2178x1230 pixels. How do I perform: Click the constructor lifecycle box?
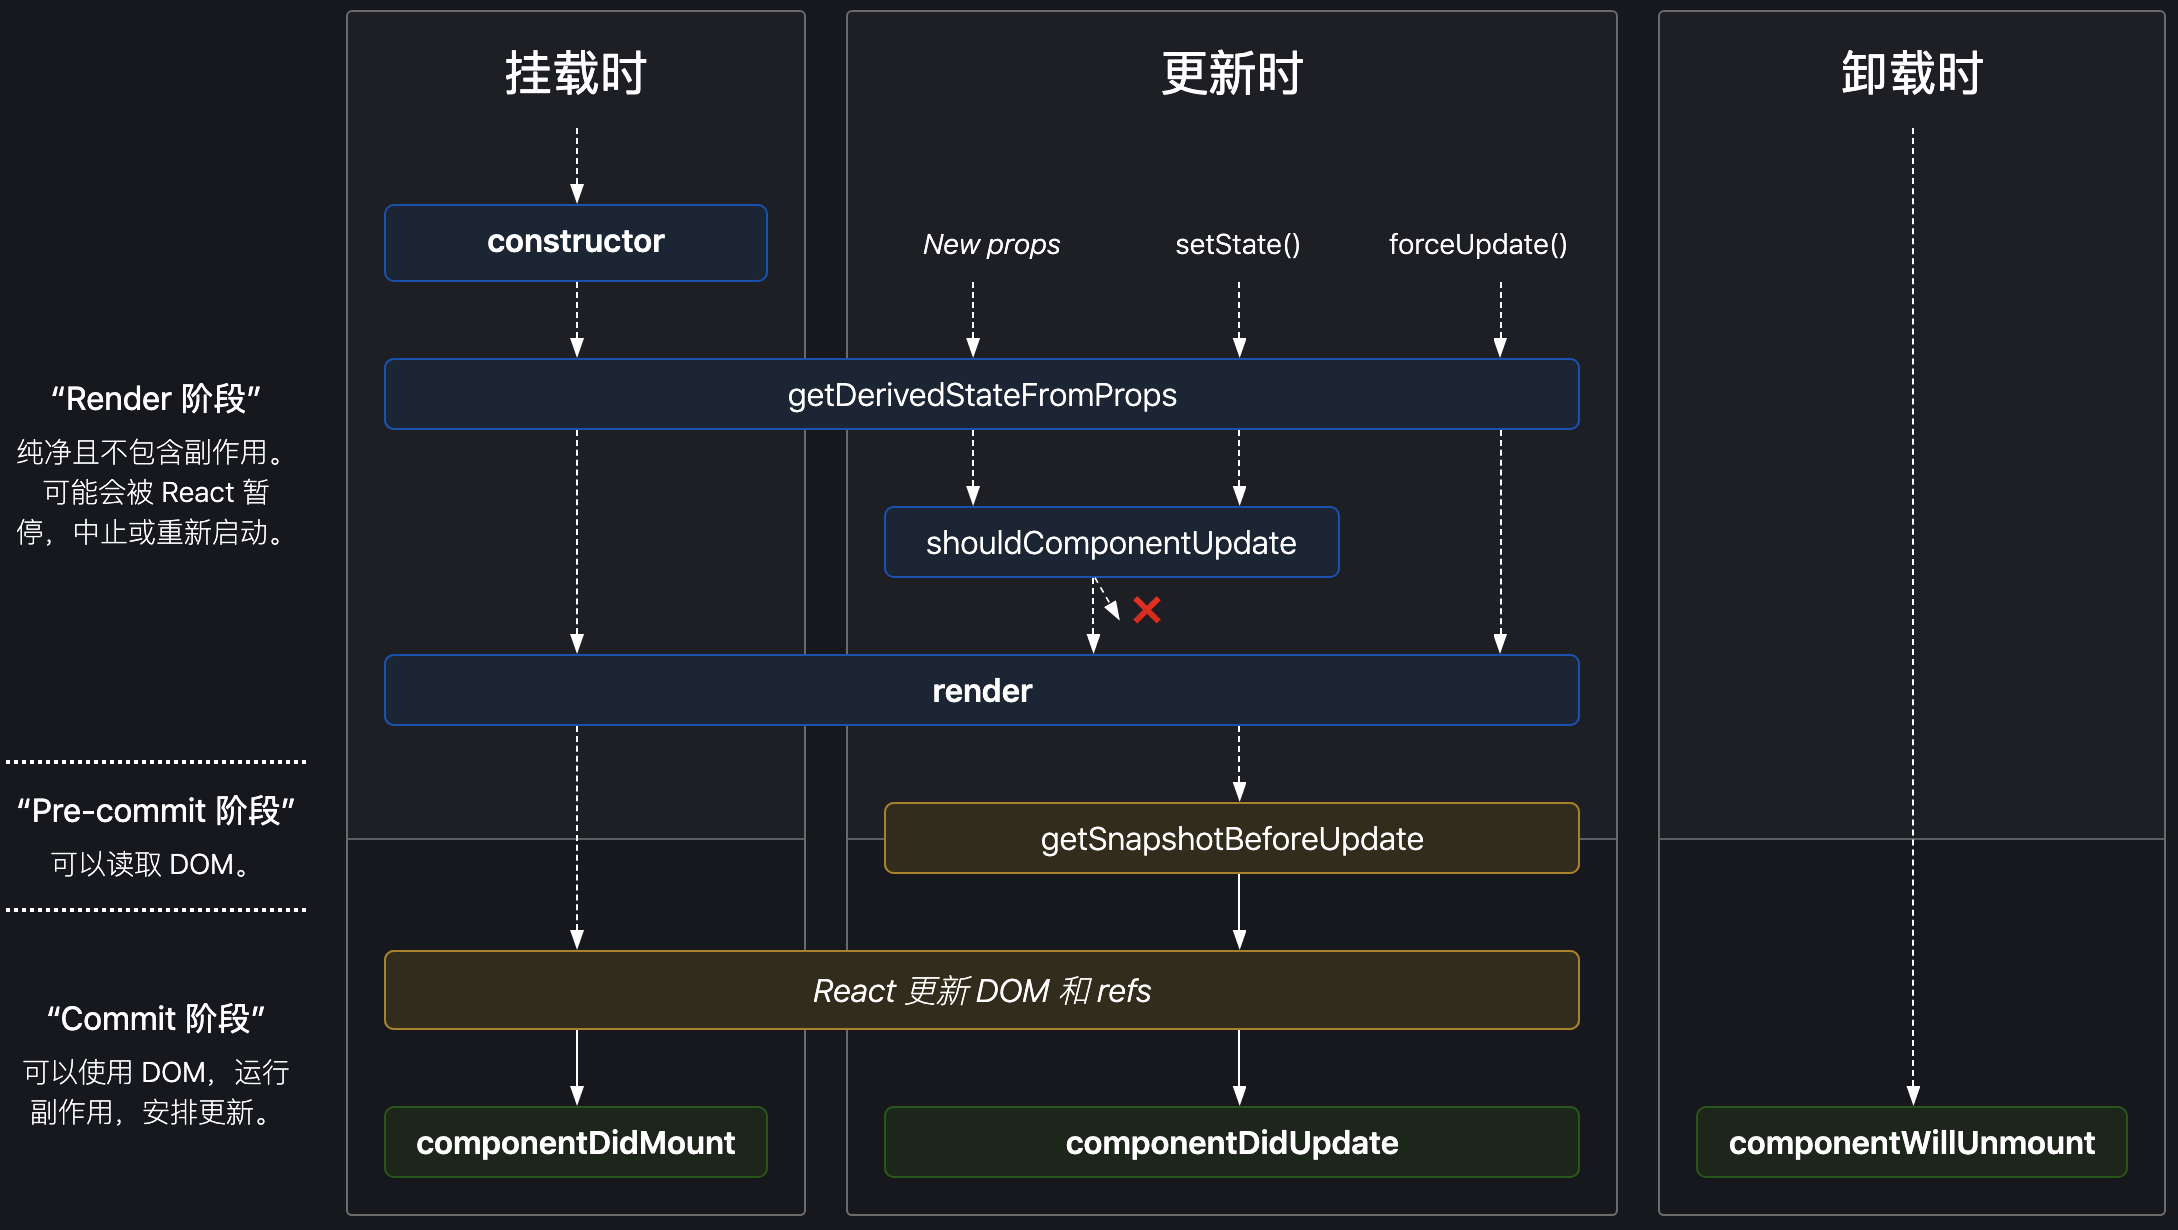coord(575,242)
